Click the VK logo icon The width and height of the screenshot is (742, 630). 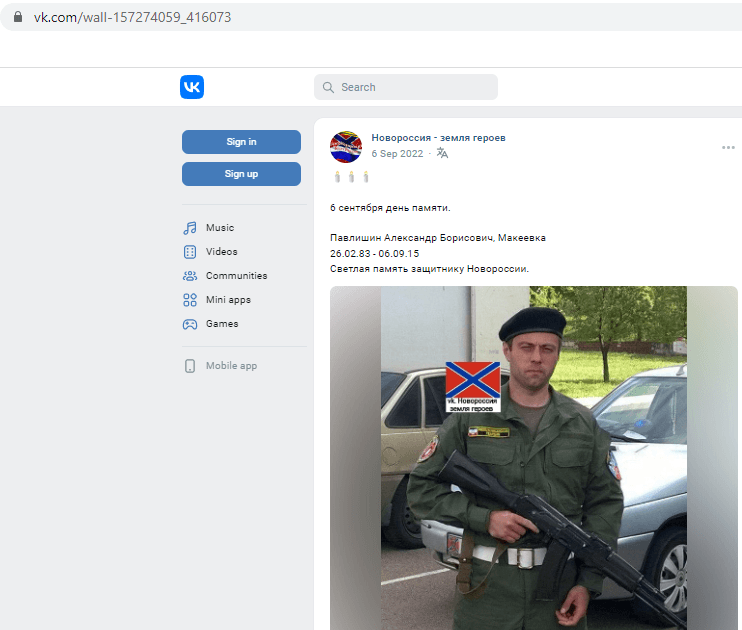192,87
